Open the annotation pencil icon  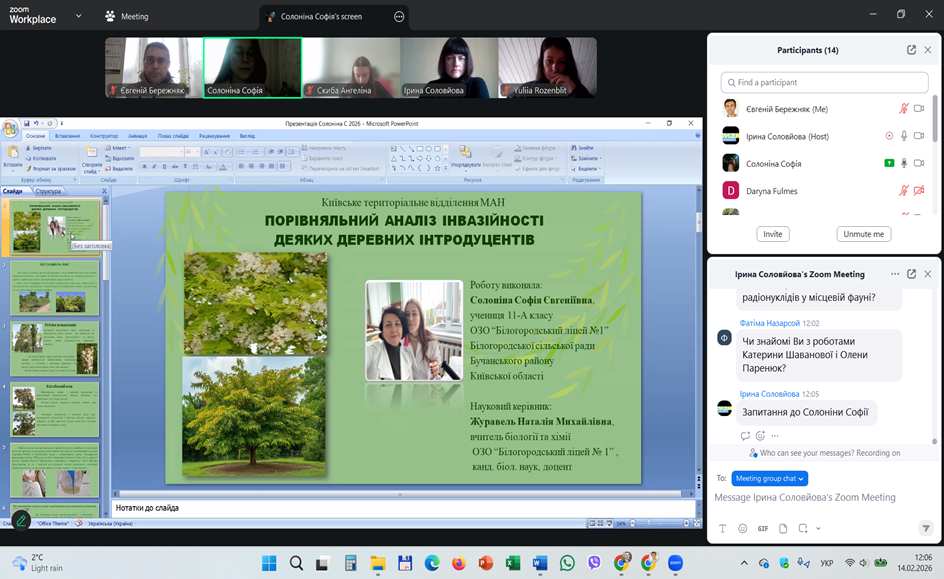tap(20, 520)
